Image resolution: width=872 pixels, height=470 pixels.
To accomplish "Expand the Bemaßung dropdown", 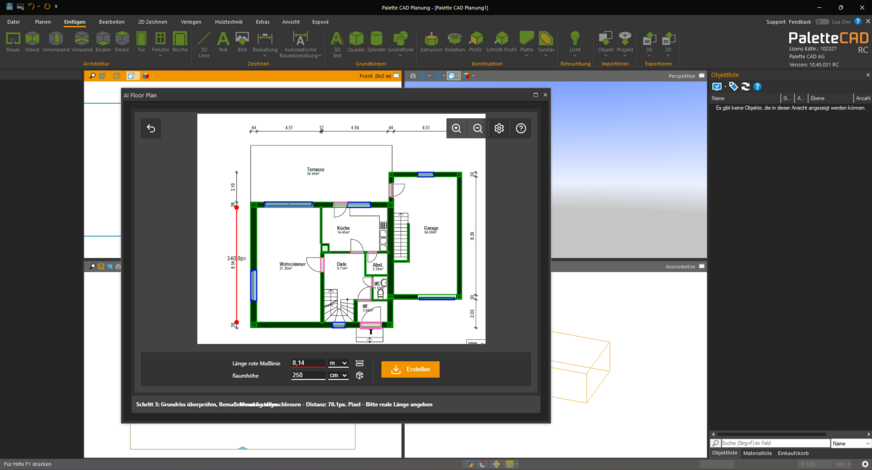I will coord(265,56).
